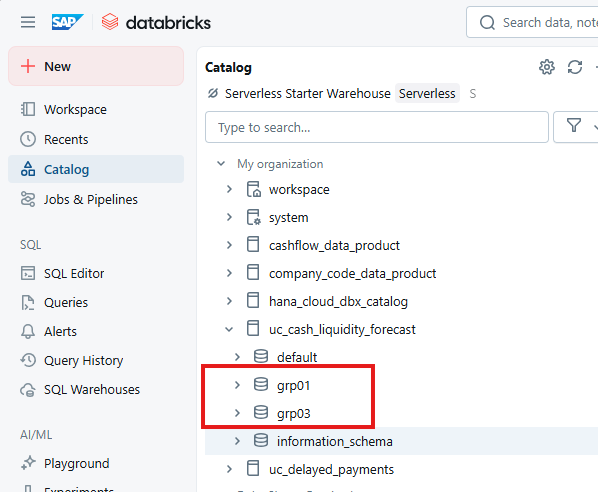Expand the cashflow_data_product catalog
Viewport: 598px width, 492px height.
click(x=229, y=245)
